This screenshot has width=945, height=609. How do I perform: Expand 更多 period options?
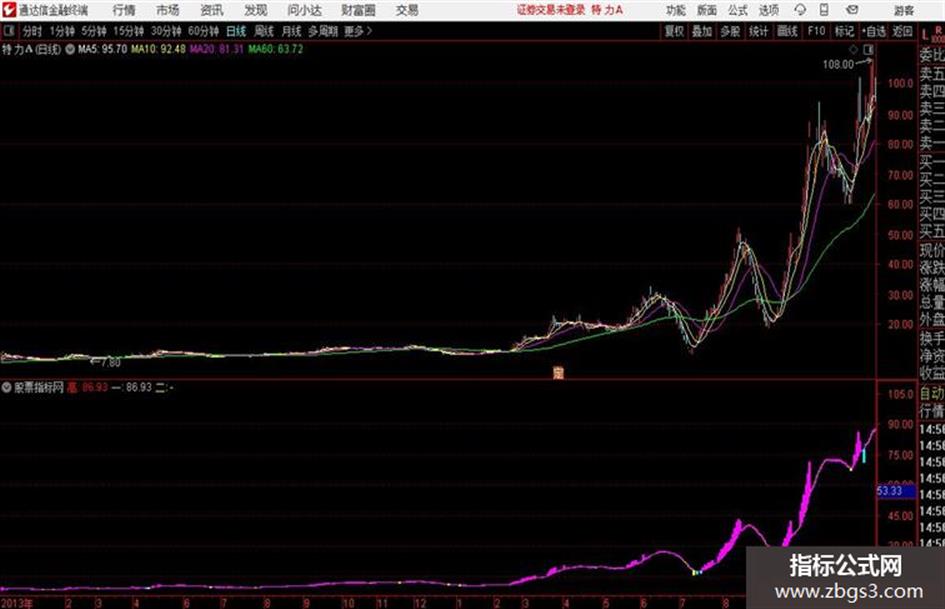tap(358, 31)
